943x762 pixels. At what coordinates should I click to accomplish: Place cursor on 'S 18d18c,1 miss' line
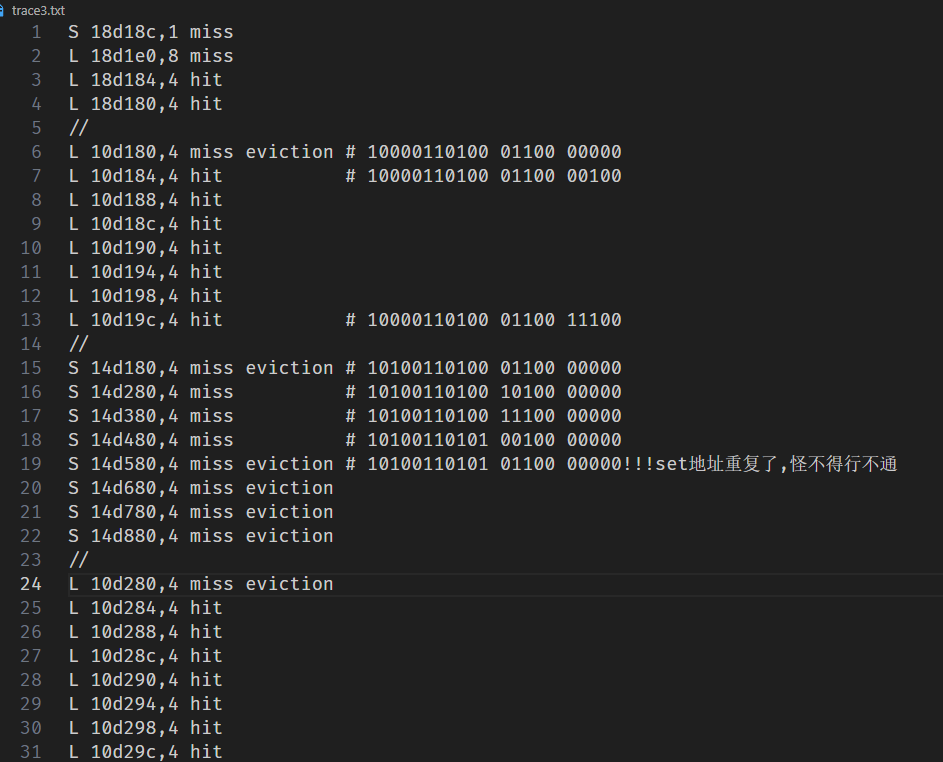(x=150, y=32)
